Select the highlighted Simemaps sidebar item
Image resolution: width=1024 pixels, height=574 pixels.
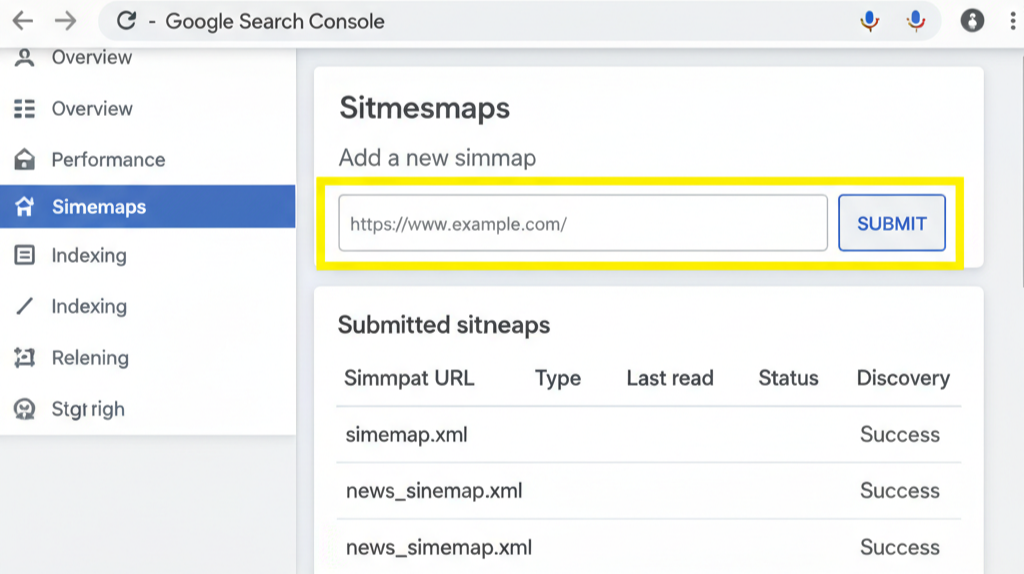point(99,207)
